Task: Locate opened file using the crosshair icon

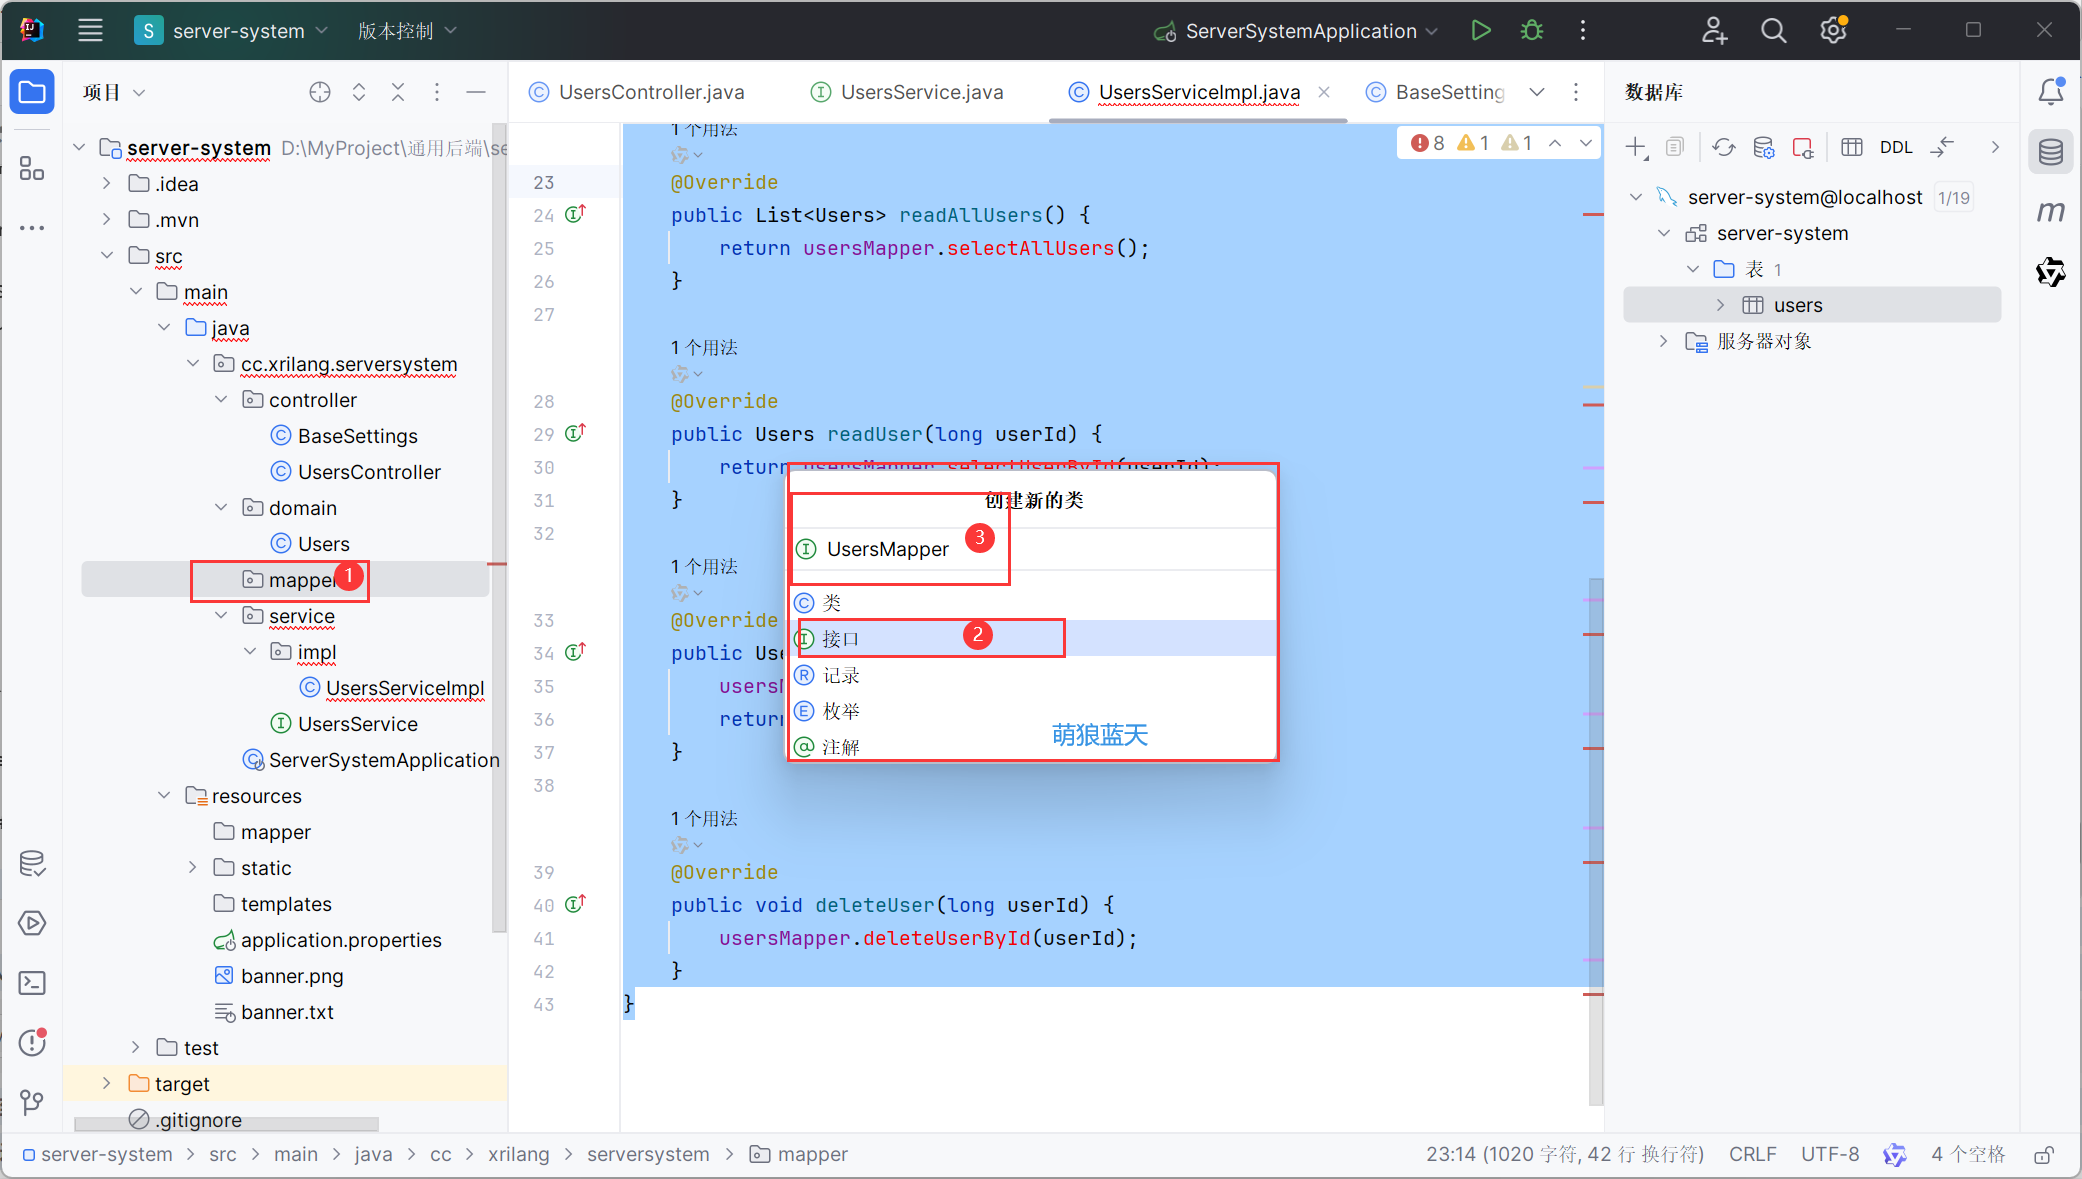Action: click(x=319, y=91)
